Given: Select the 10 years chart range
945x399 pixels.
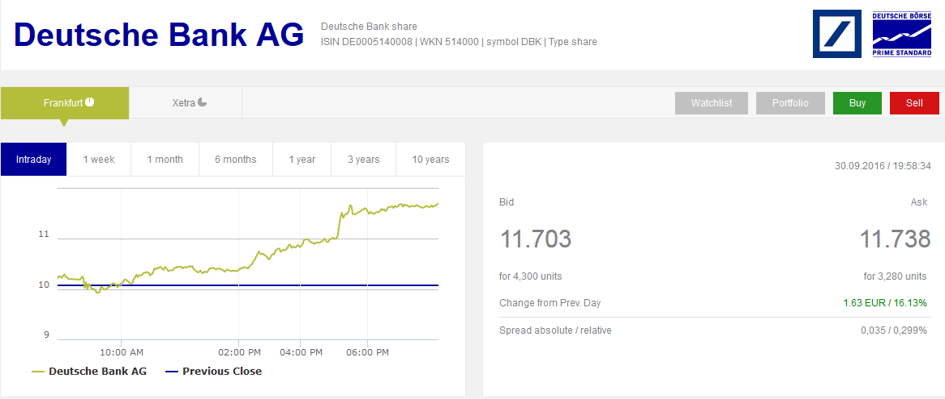Looking at the screenshot, I should [x=430, y=160].
